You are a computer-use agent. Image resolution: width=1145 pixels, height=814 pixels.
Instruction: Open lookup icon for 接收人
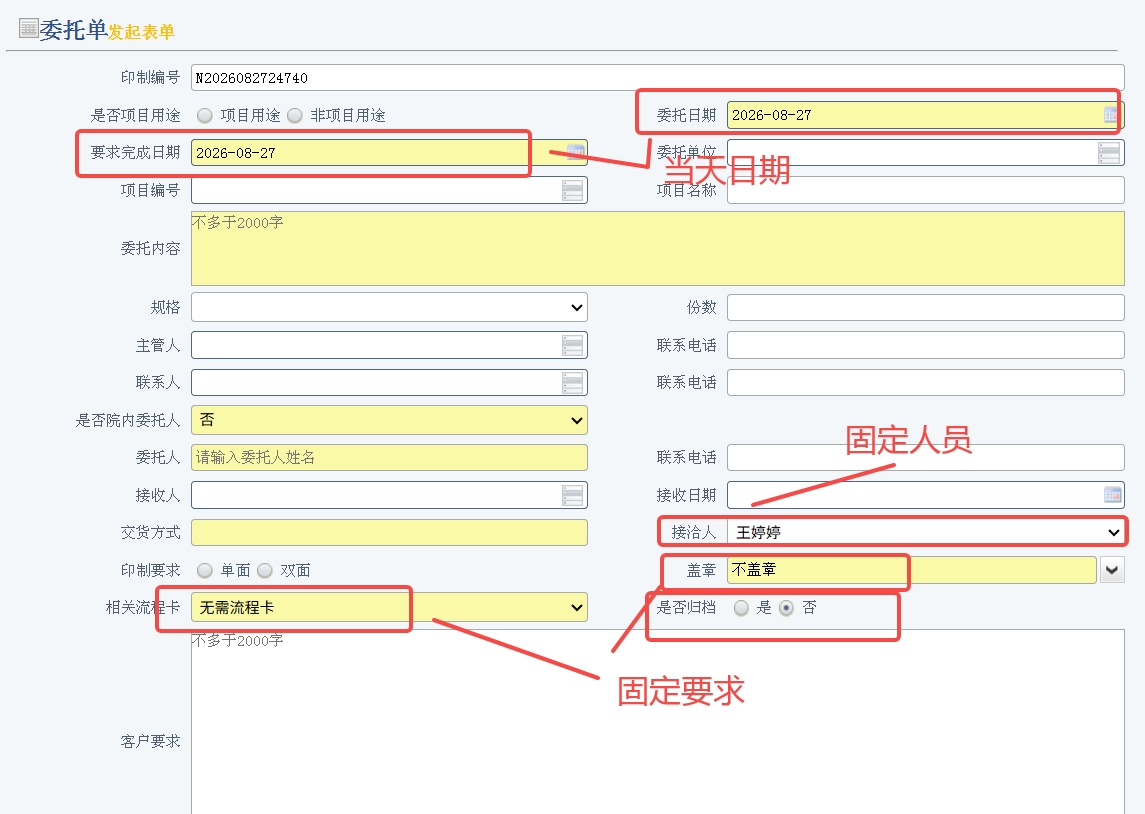(x=572, y=495)
